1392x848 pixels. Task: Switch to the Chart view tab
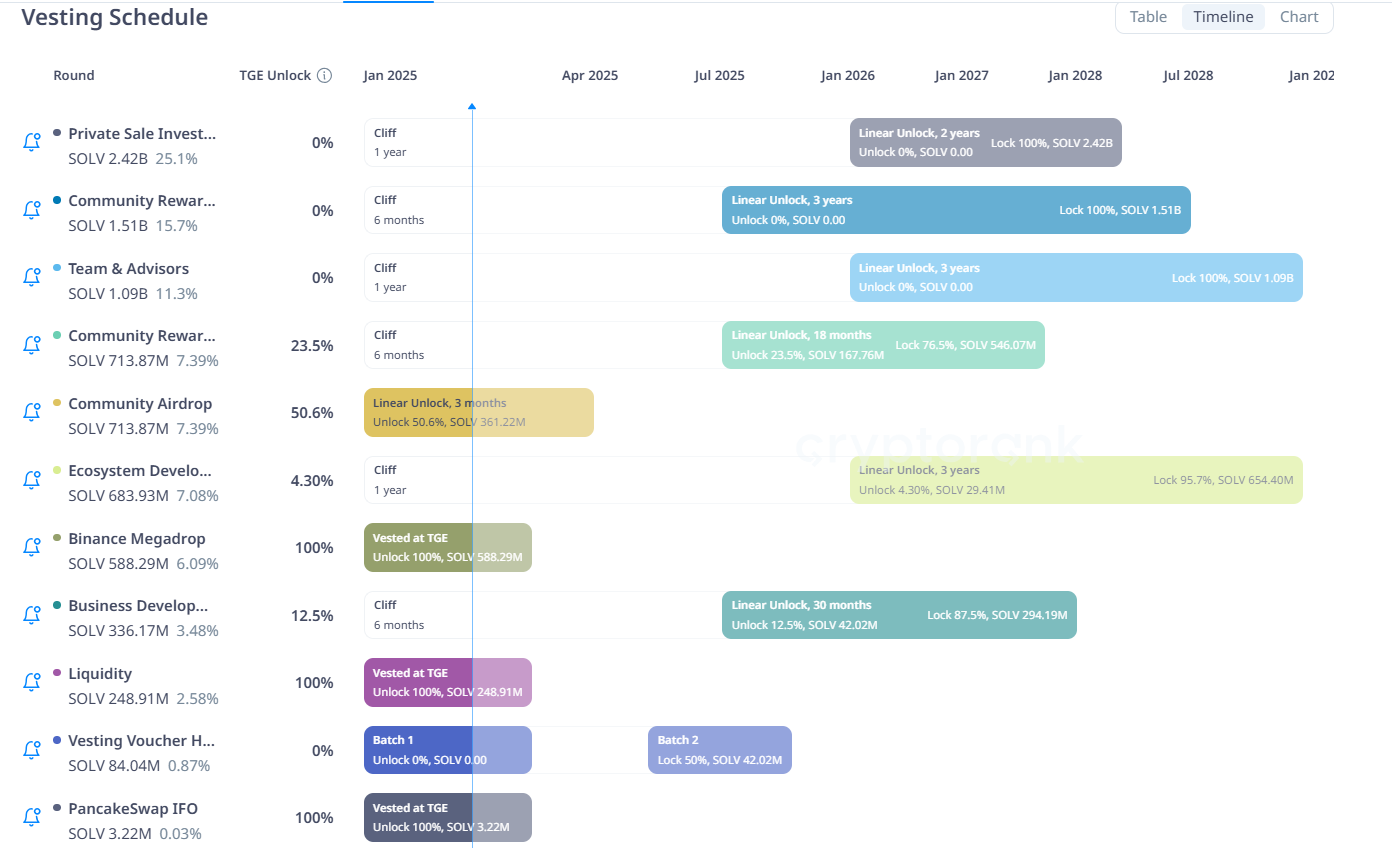(x=1299, y=17)
